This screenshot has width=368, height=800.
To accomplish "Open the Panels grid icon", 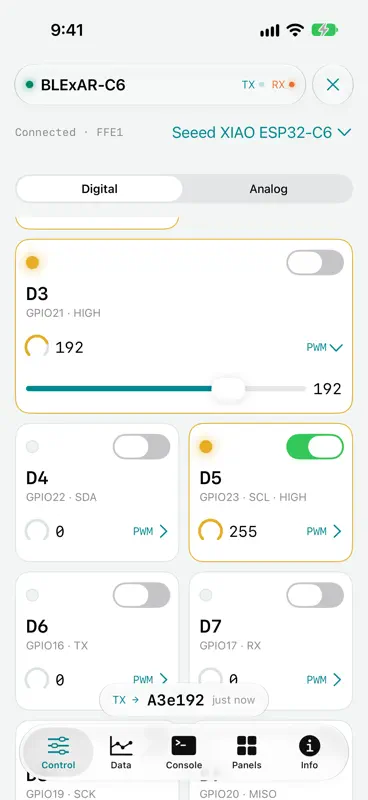I will tap(247, 746).
